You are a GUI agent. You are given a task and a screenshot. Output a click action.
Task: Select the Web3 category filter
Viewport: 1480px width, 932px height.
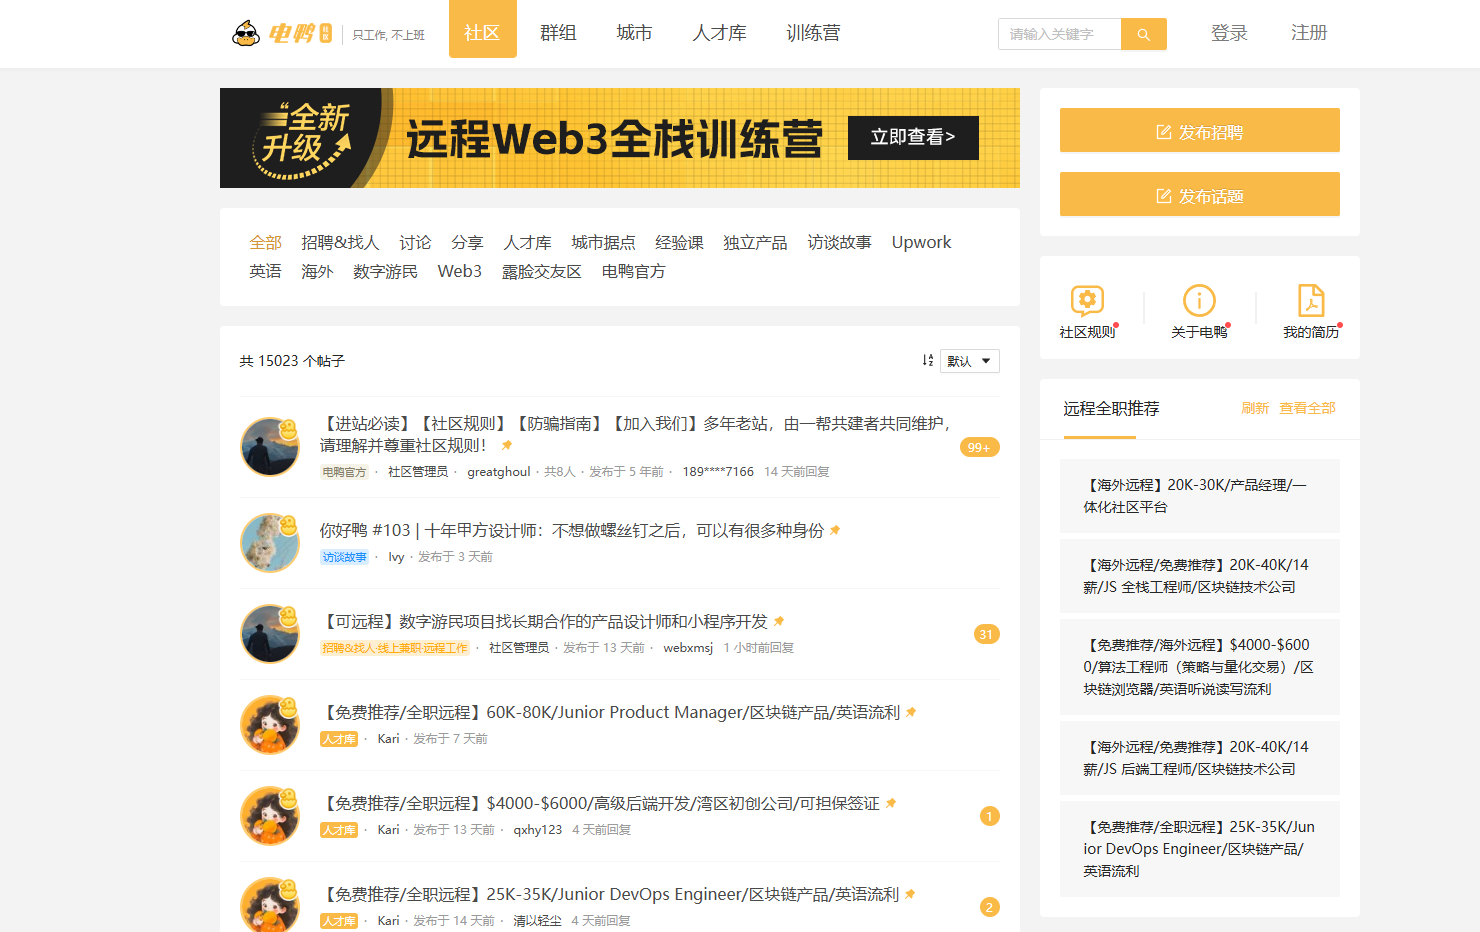tap(460, 271)
